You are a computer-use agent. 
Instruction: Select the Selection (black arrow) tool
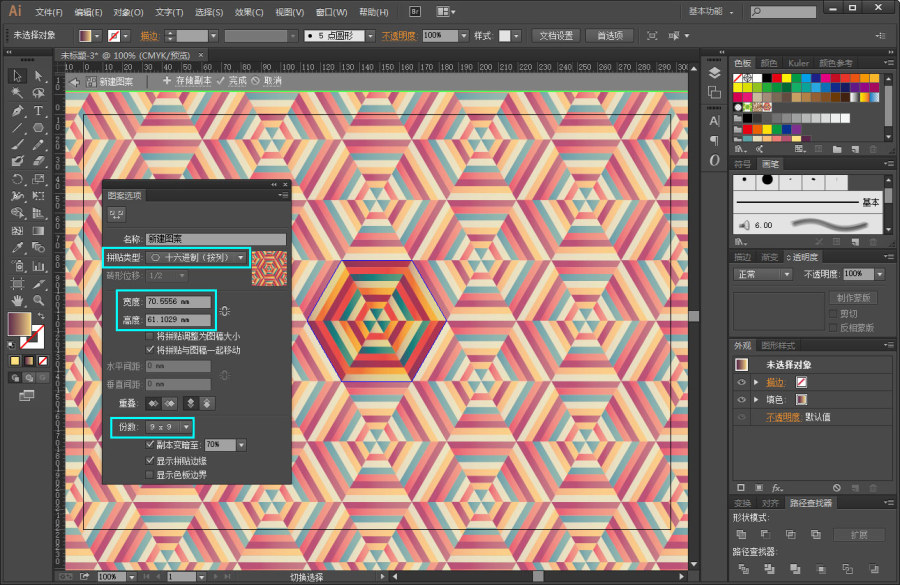(17, 76)
